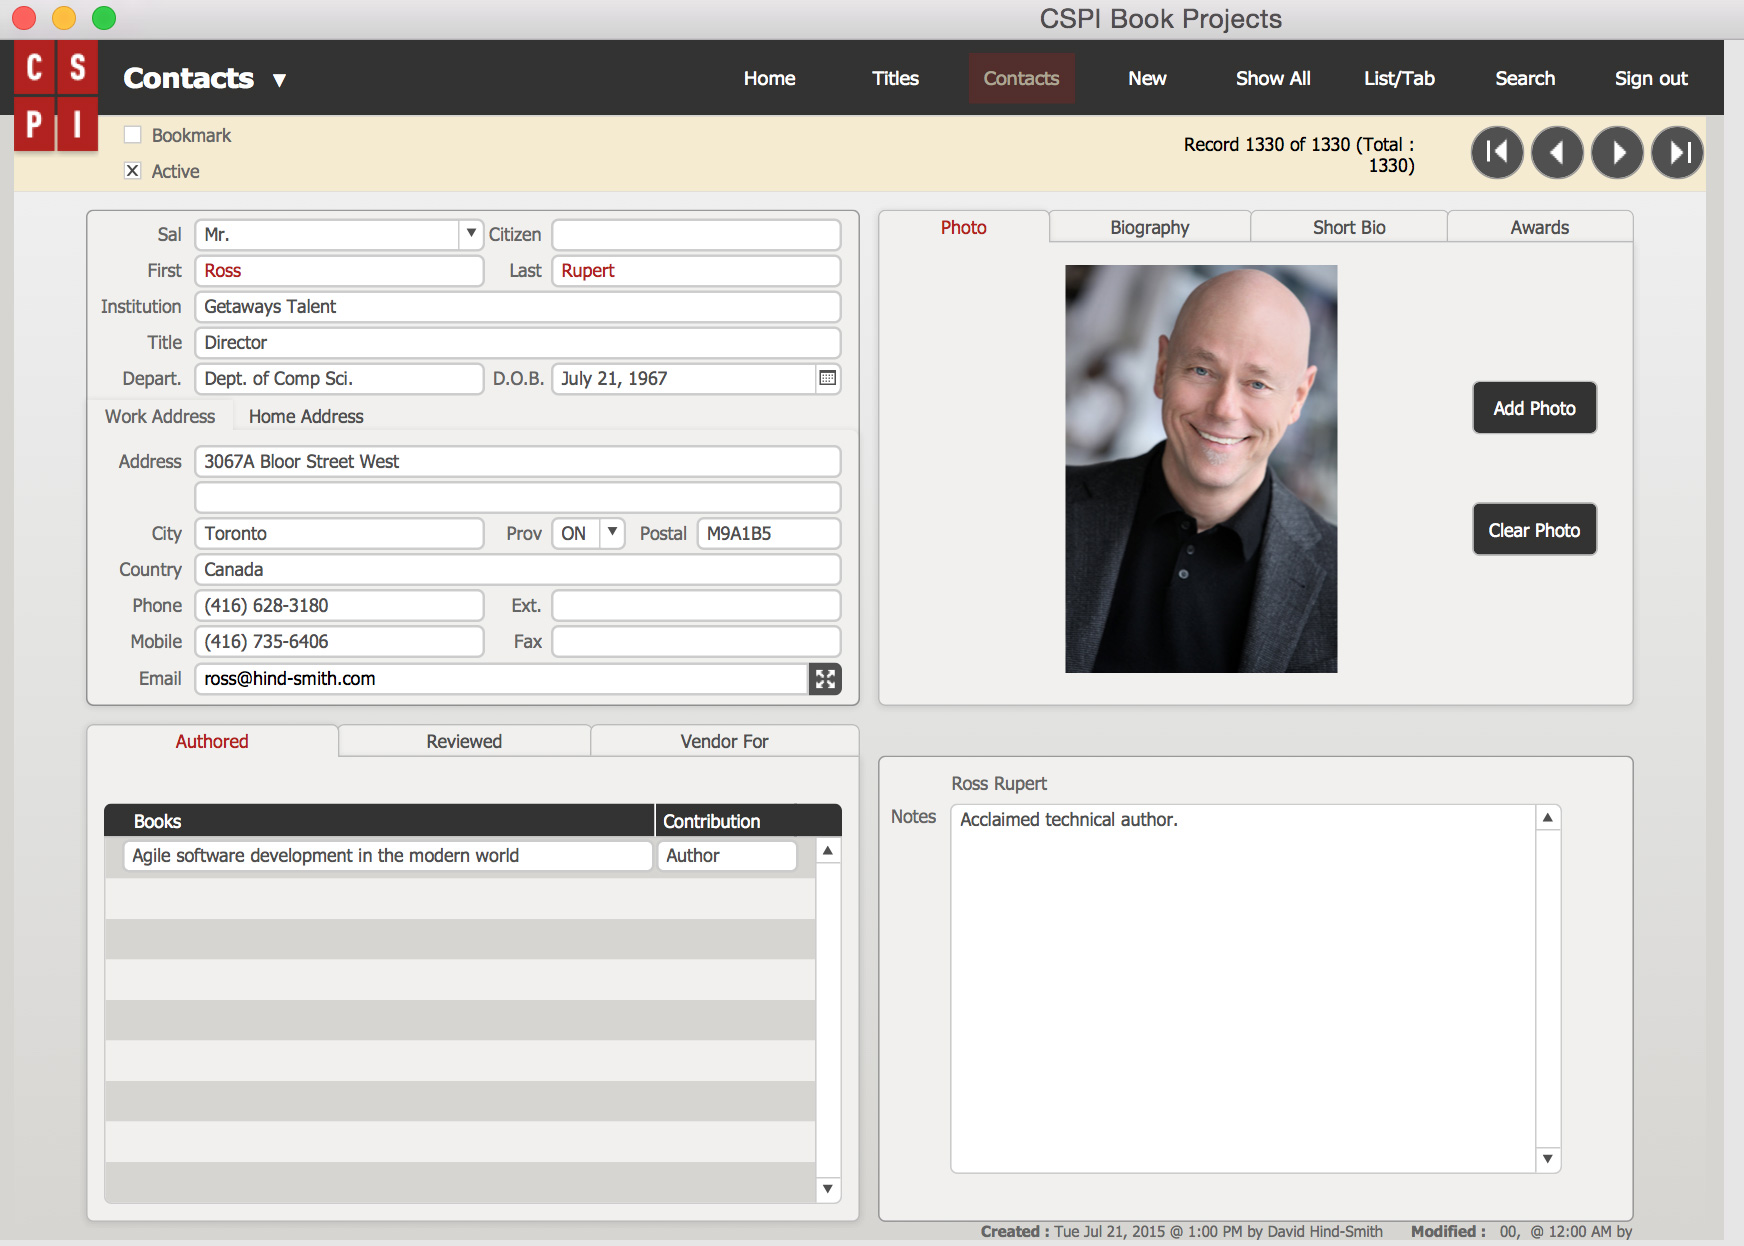Click the scroll-up arrow on the Notes panel
This screenshot has height=1246, width=1744.
coord(1546,816)
